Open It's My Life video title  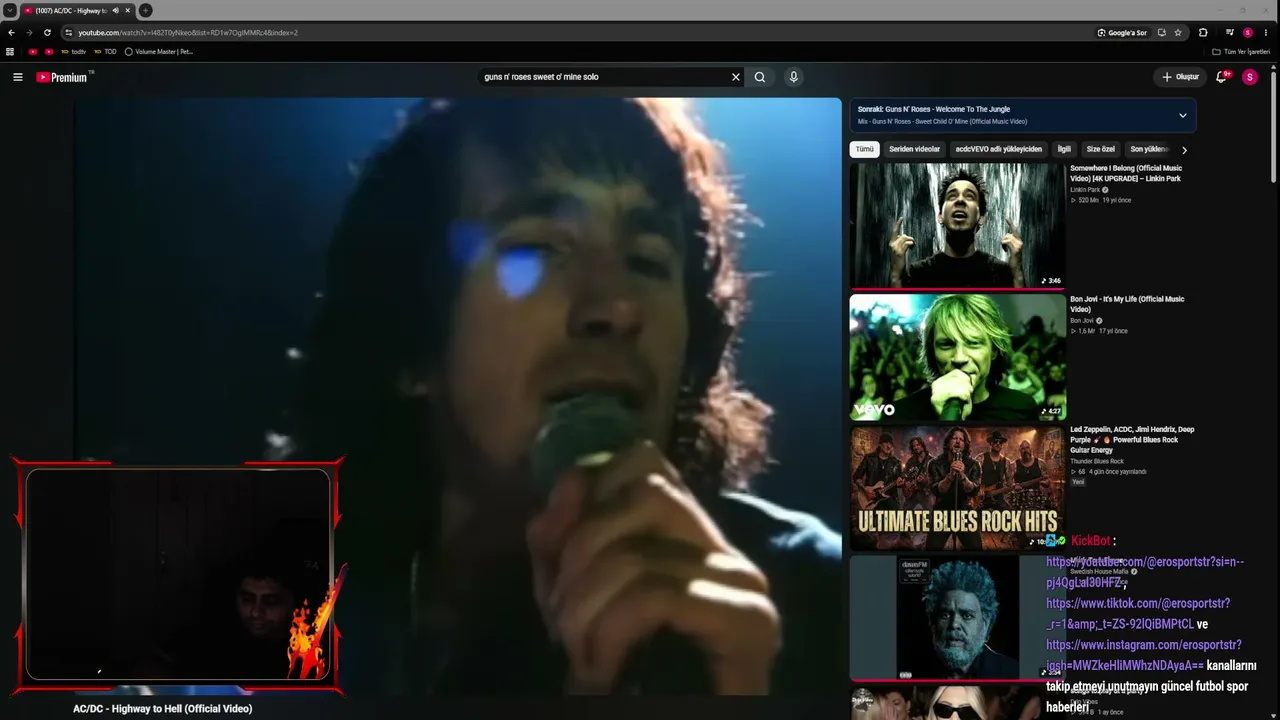coord(1127,304)
